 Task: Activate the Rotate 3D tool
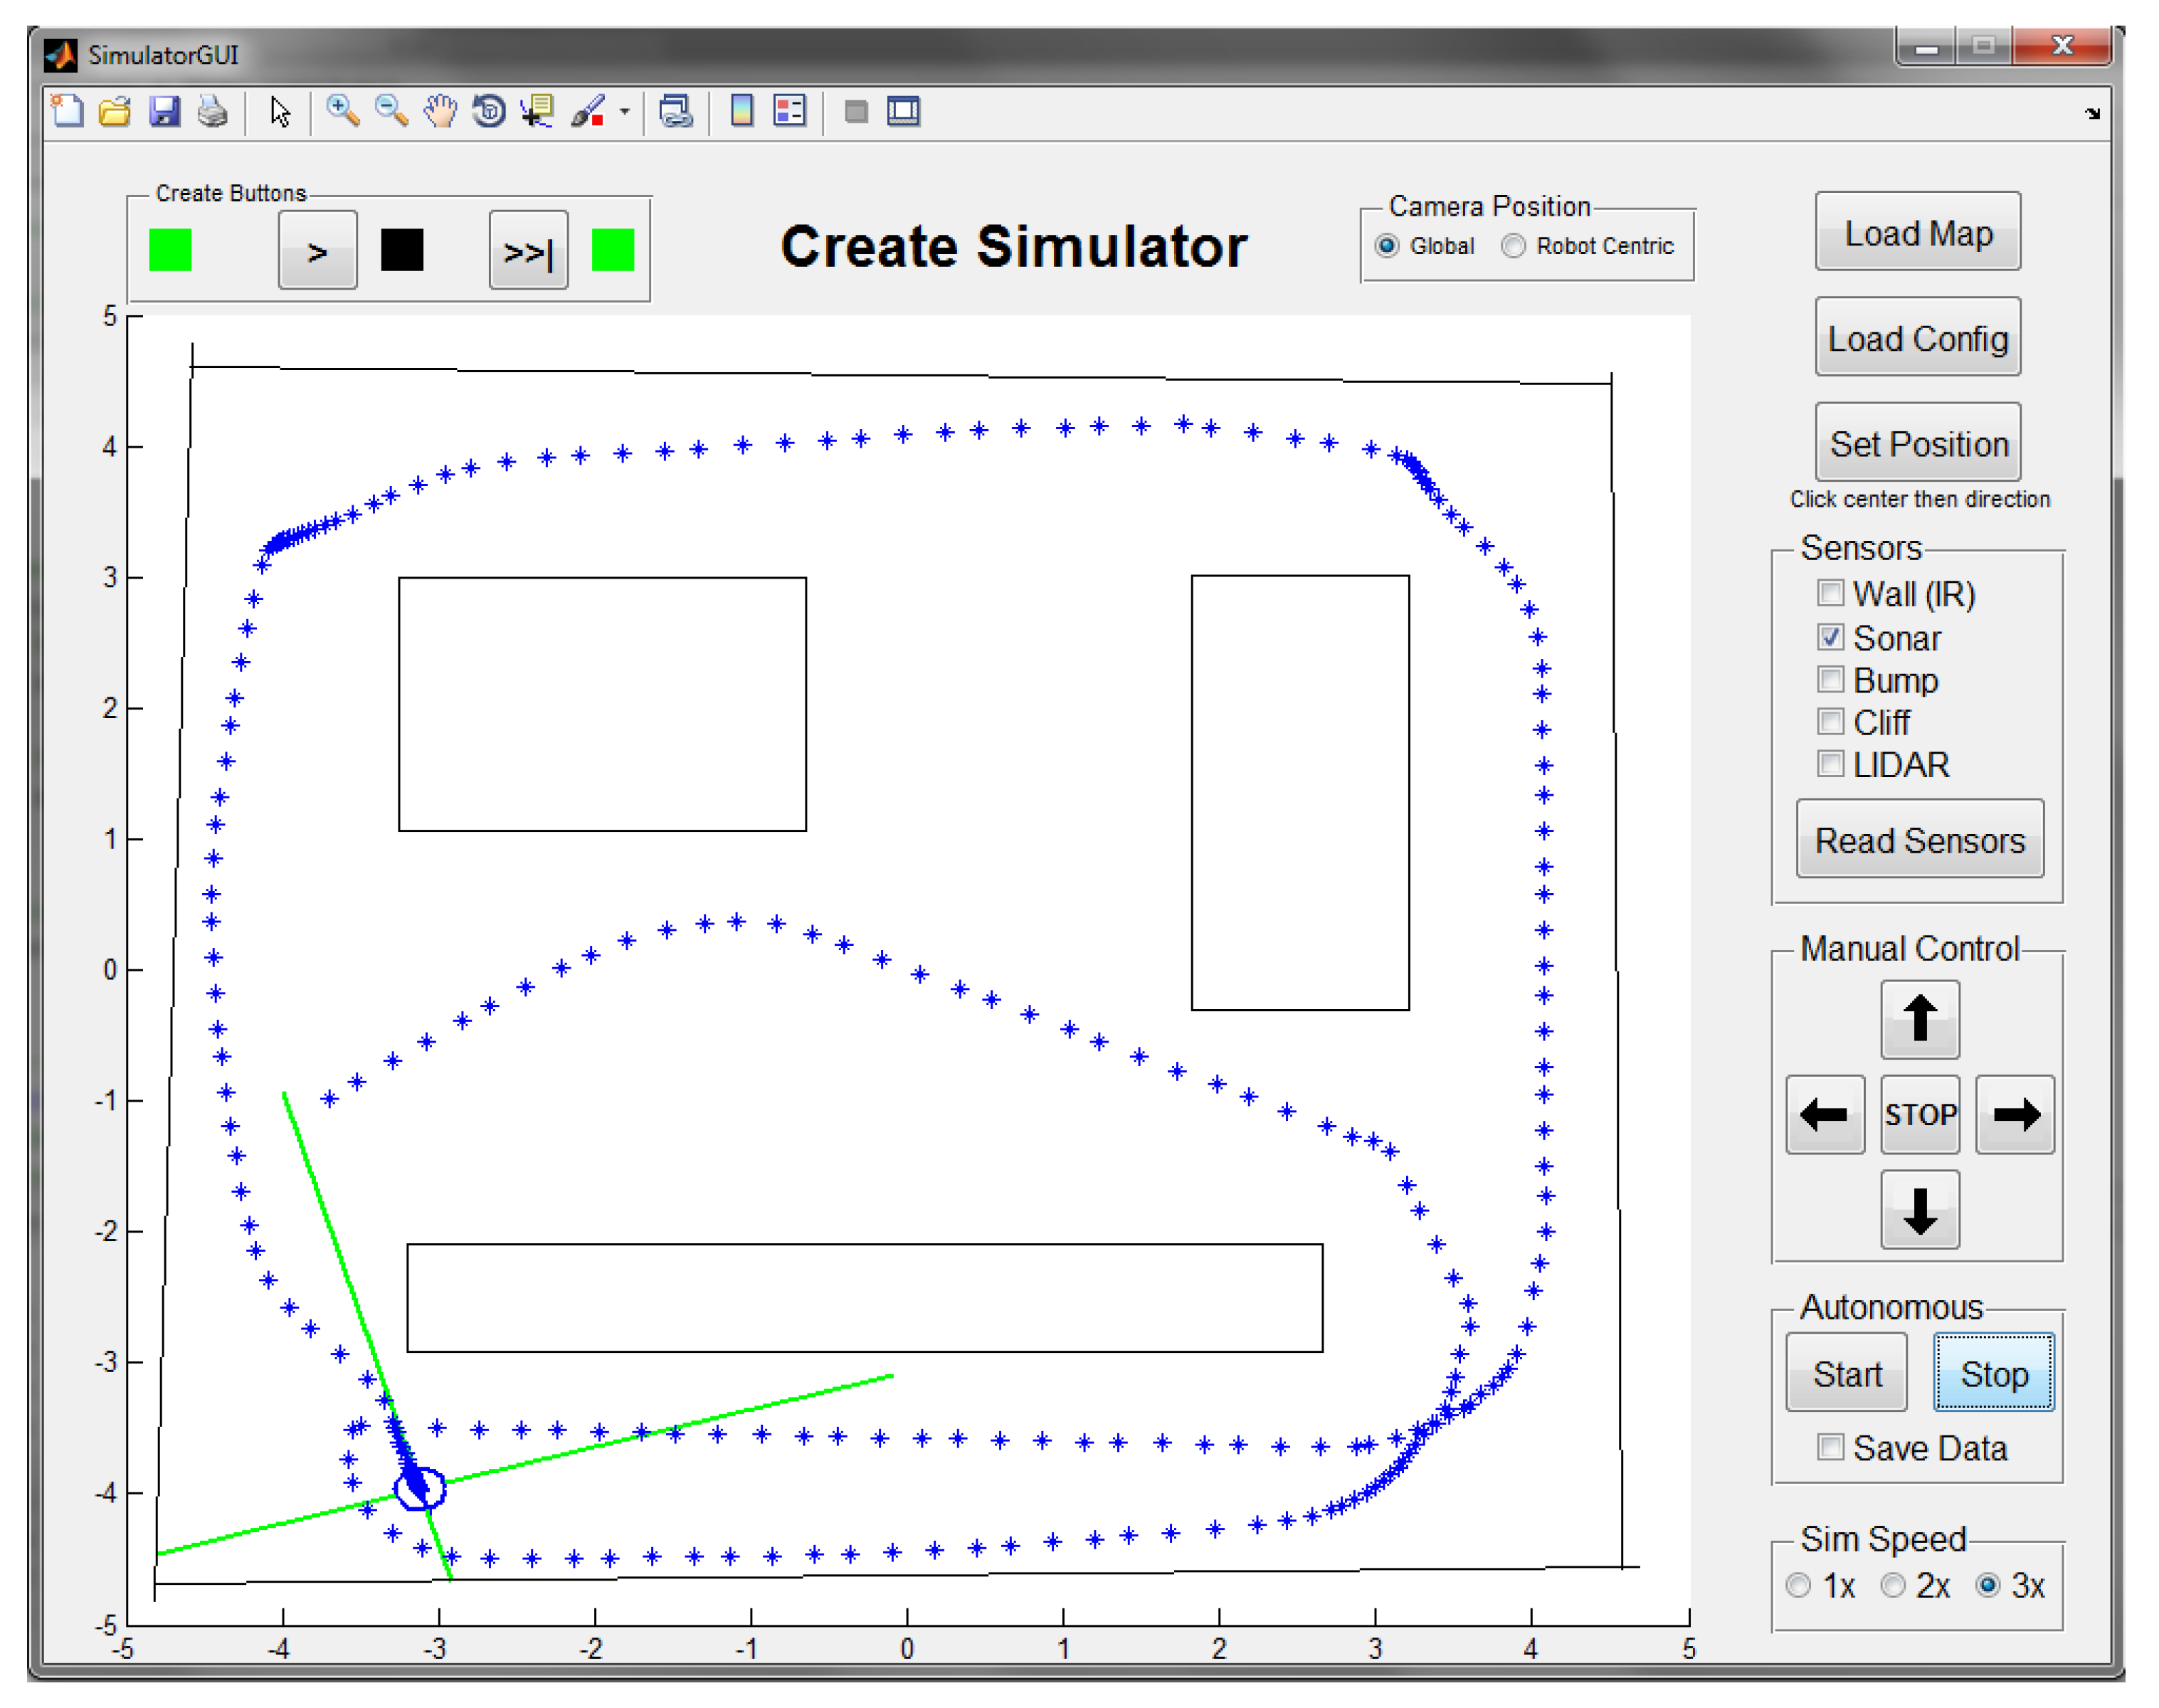(x=489, y=111)
